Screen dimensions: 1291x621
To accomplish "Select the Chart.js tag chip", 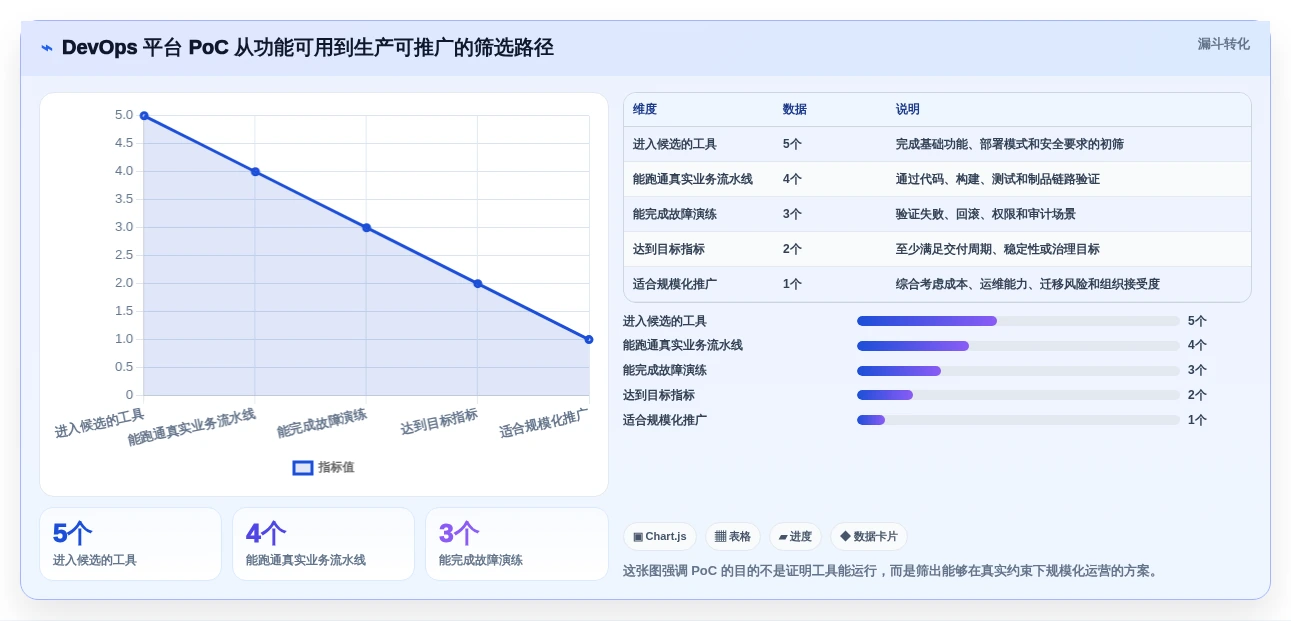I will (x=660, y=537).
